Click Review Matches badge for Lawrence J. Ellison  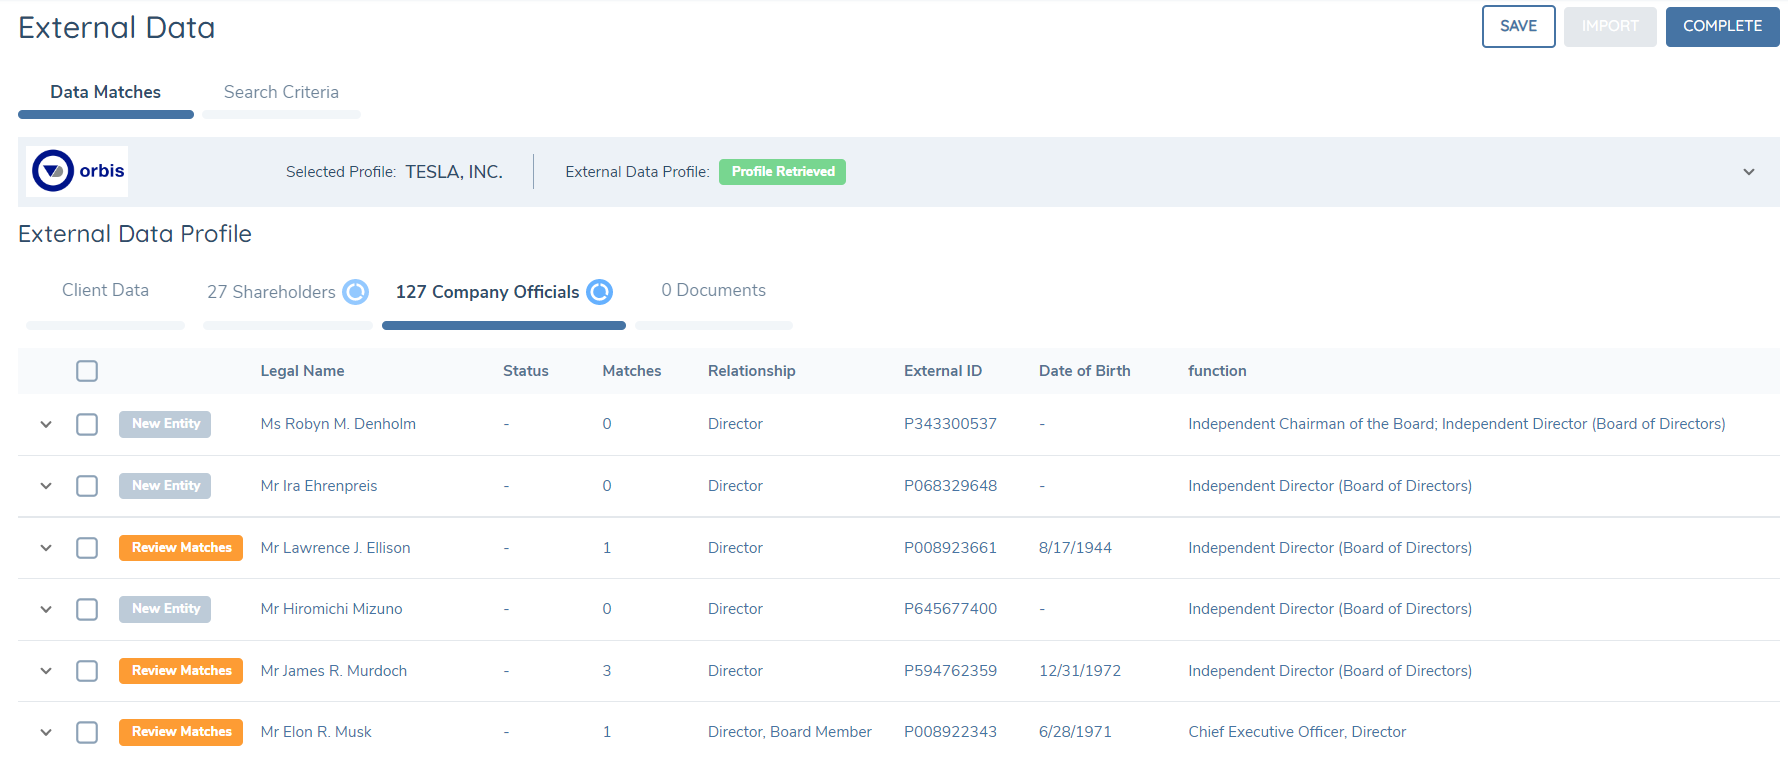tap(181, 548)
